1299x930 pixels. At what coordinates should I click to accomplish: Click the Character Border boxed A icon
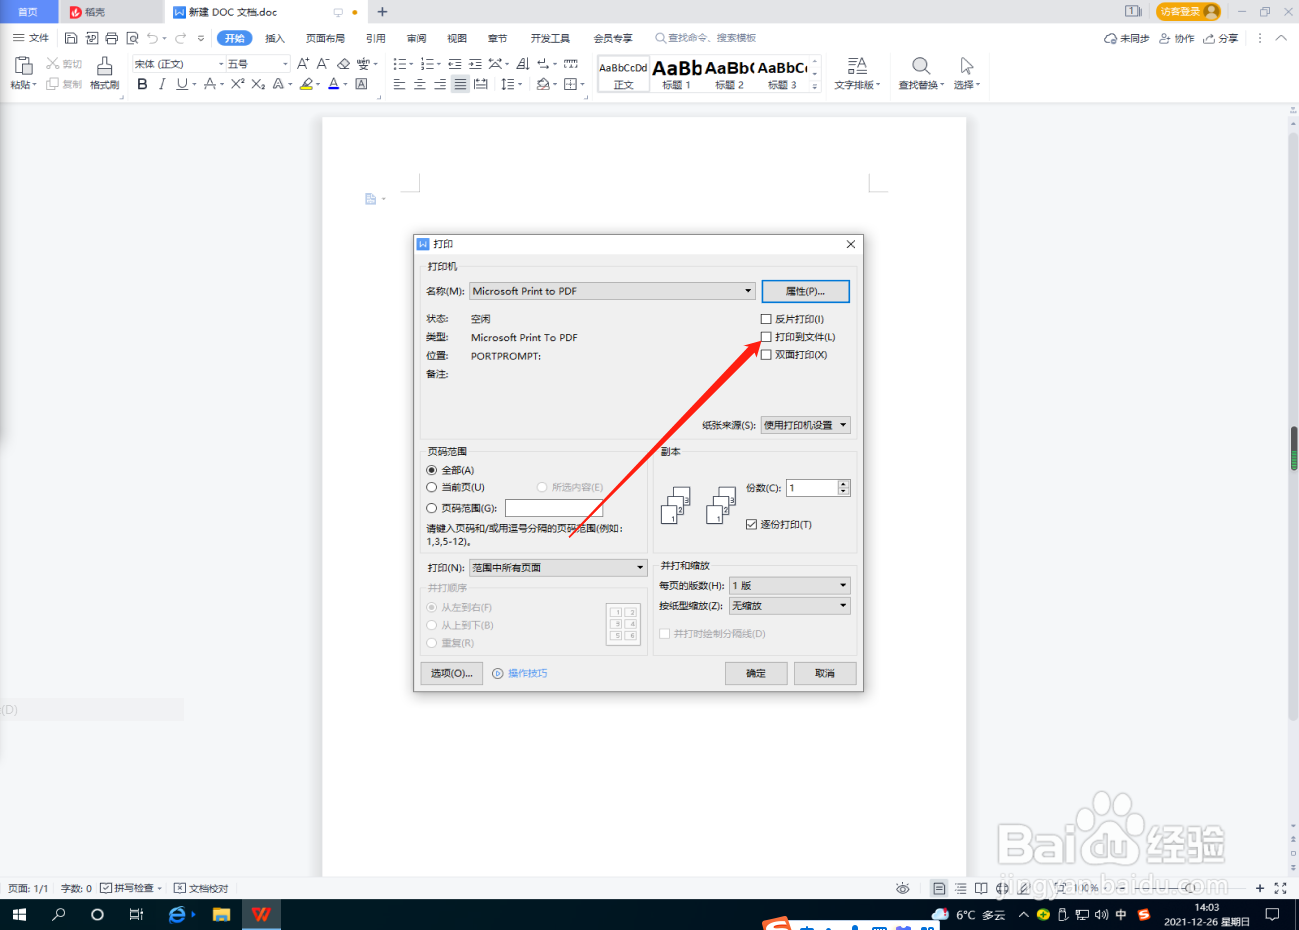click(361, 84)
